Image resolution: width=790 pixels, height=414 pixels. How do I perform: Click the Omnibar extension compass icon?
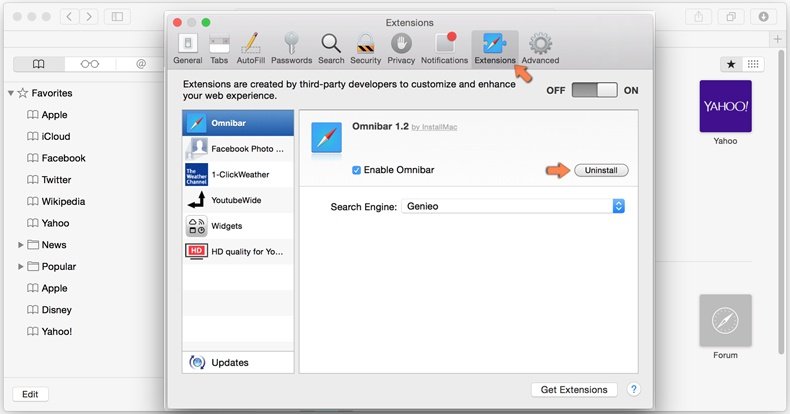tap(326, 137)
